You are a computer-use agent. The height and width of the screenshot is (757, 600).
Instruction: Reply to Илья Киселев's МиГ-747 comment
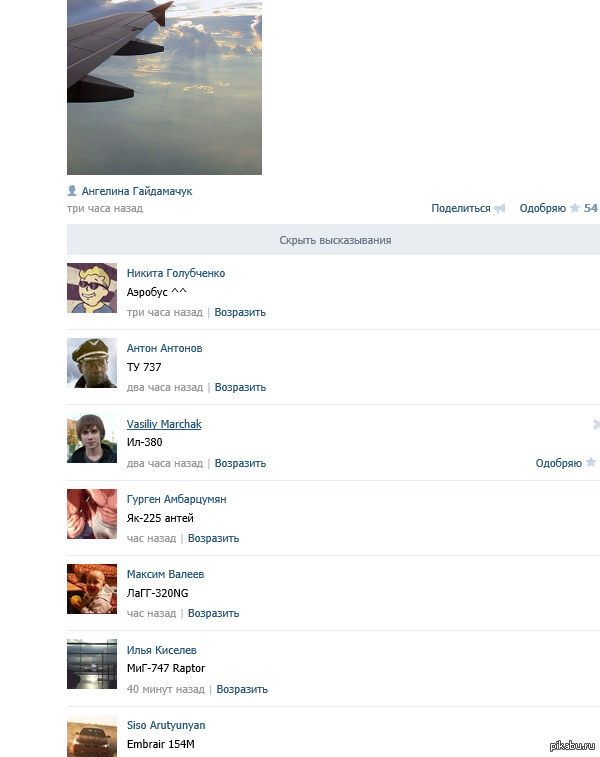click(242, 689)
